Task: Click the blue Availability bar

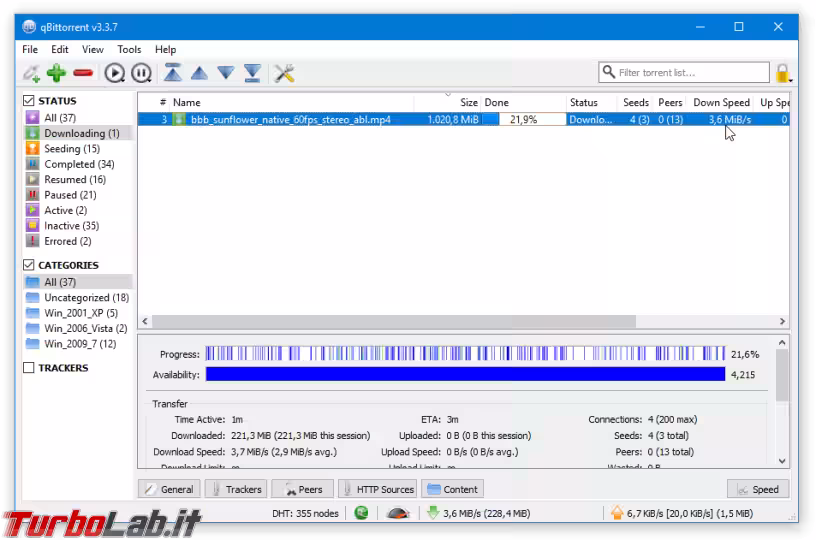Action: coord(465,374)
